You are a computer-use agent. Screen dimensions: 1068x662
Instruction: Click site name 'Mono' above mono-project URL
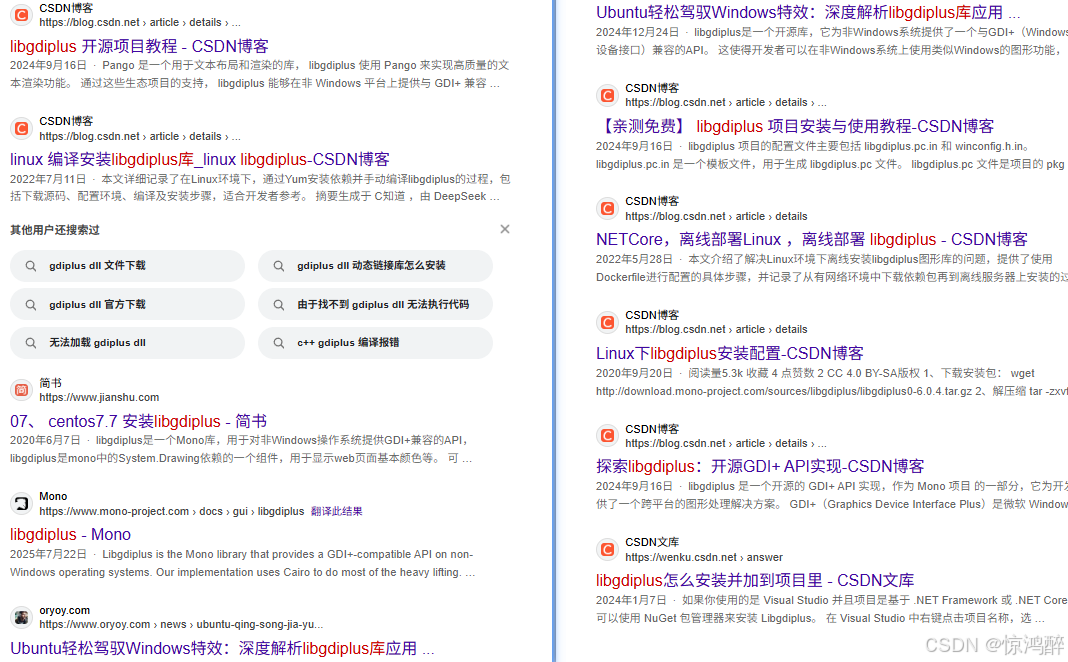click(53, 496)
